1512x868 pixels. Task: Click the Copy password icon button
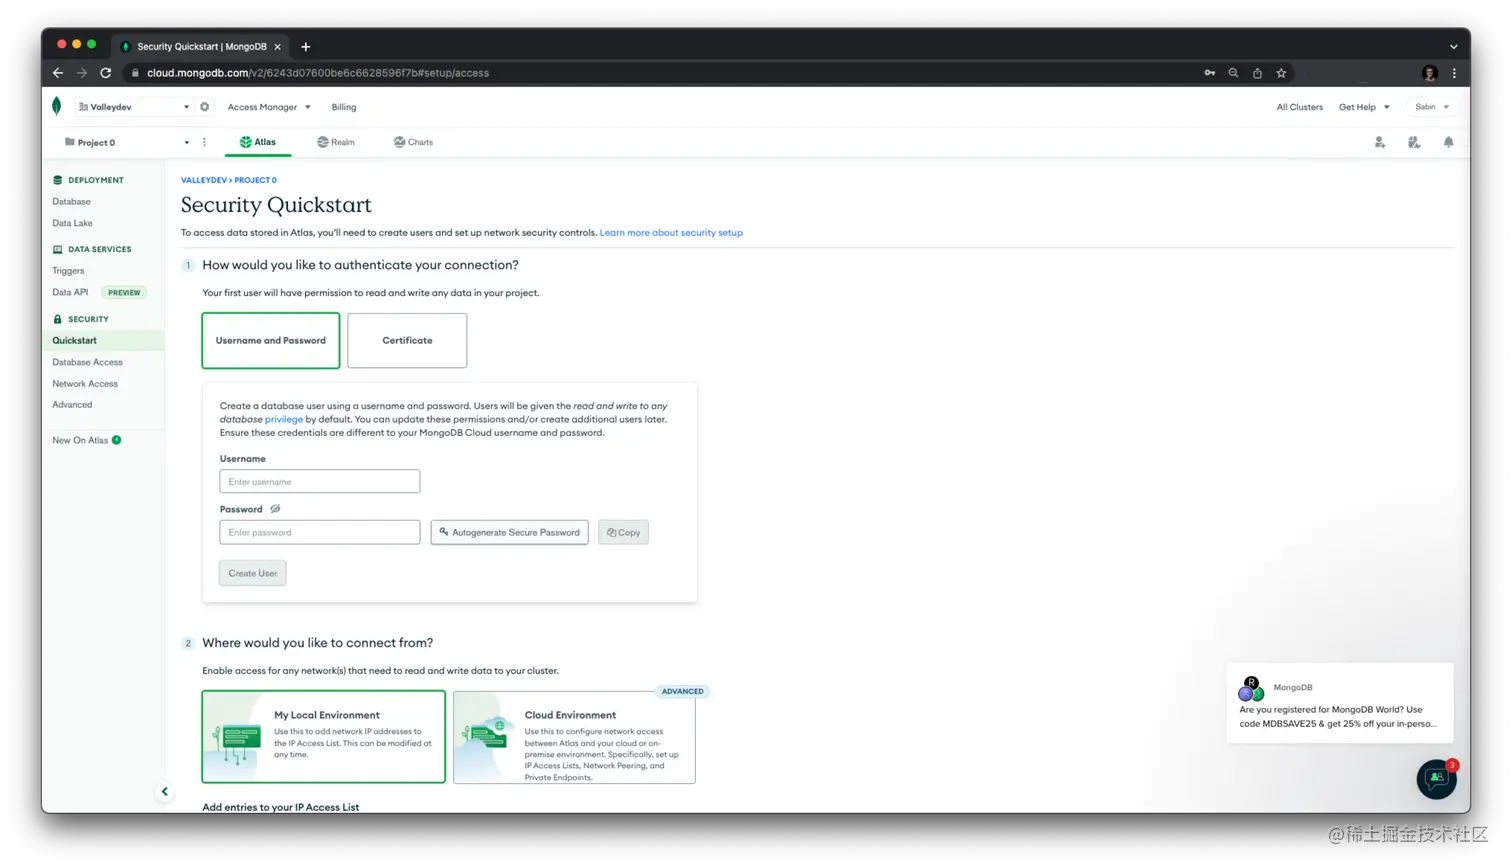coord(623,532)
